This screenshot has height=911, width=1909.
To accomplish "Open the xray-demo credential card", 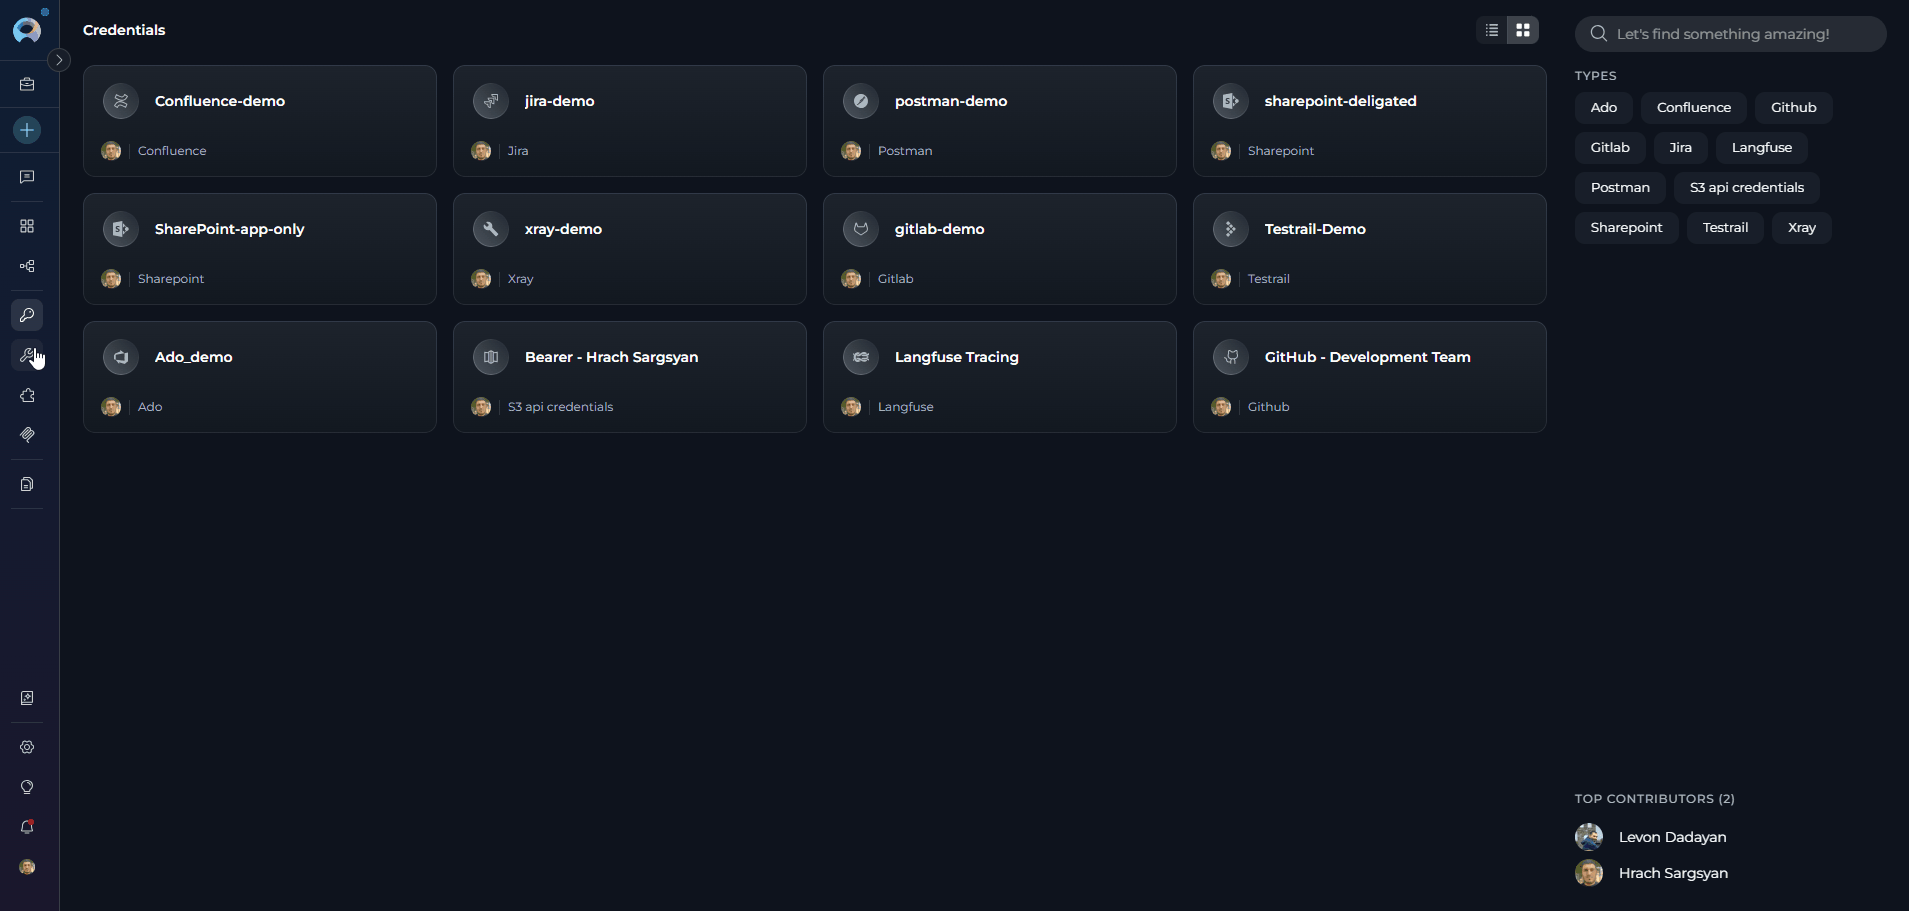I will (630, 249).
